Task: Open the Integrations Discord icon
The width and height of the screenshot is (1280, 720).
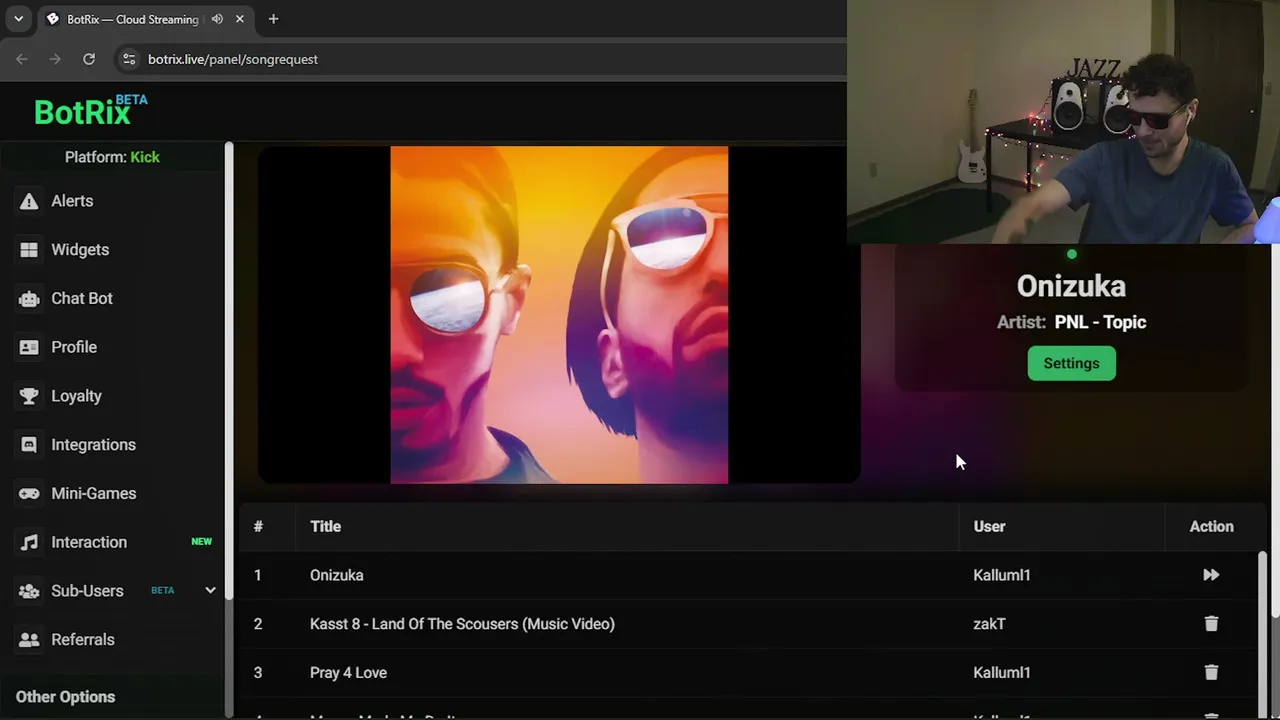Action: pos(29,445)
